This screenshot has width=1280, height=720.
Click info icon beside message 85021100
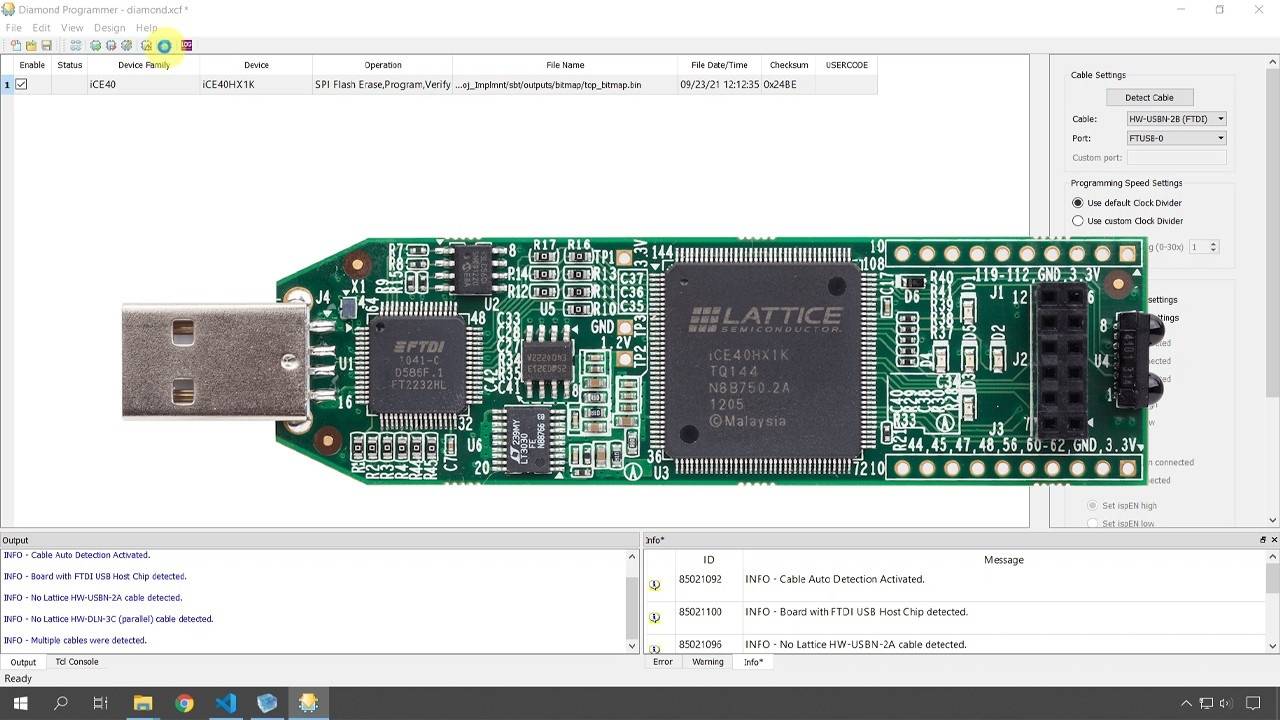tap(655, 617)
